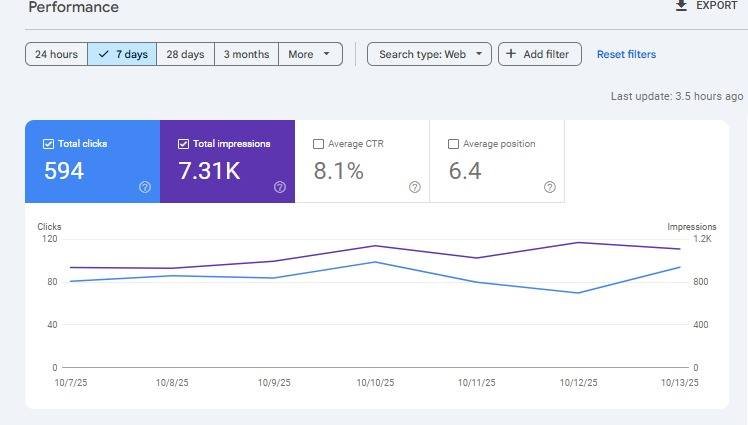This screenshot has height=425, width=748.
Task: Click the 10/12/25 point on impressions line
Action: [579, 242]
